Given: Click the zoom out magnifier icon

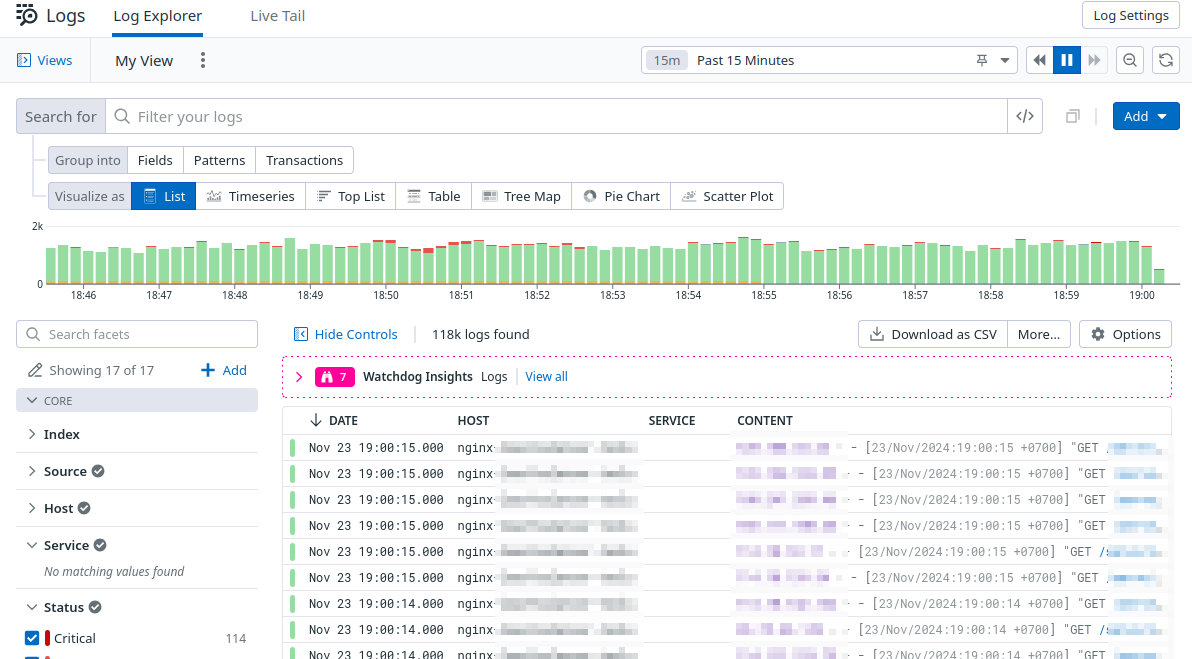Looking at the screenshot, I should coord(1129,60).
